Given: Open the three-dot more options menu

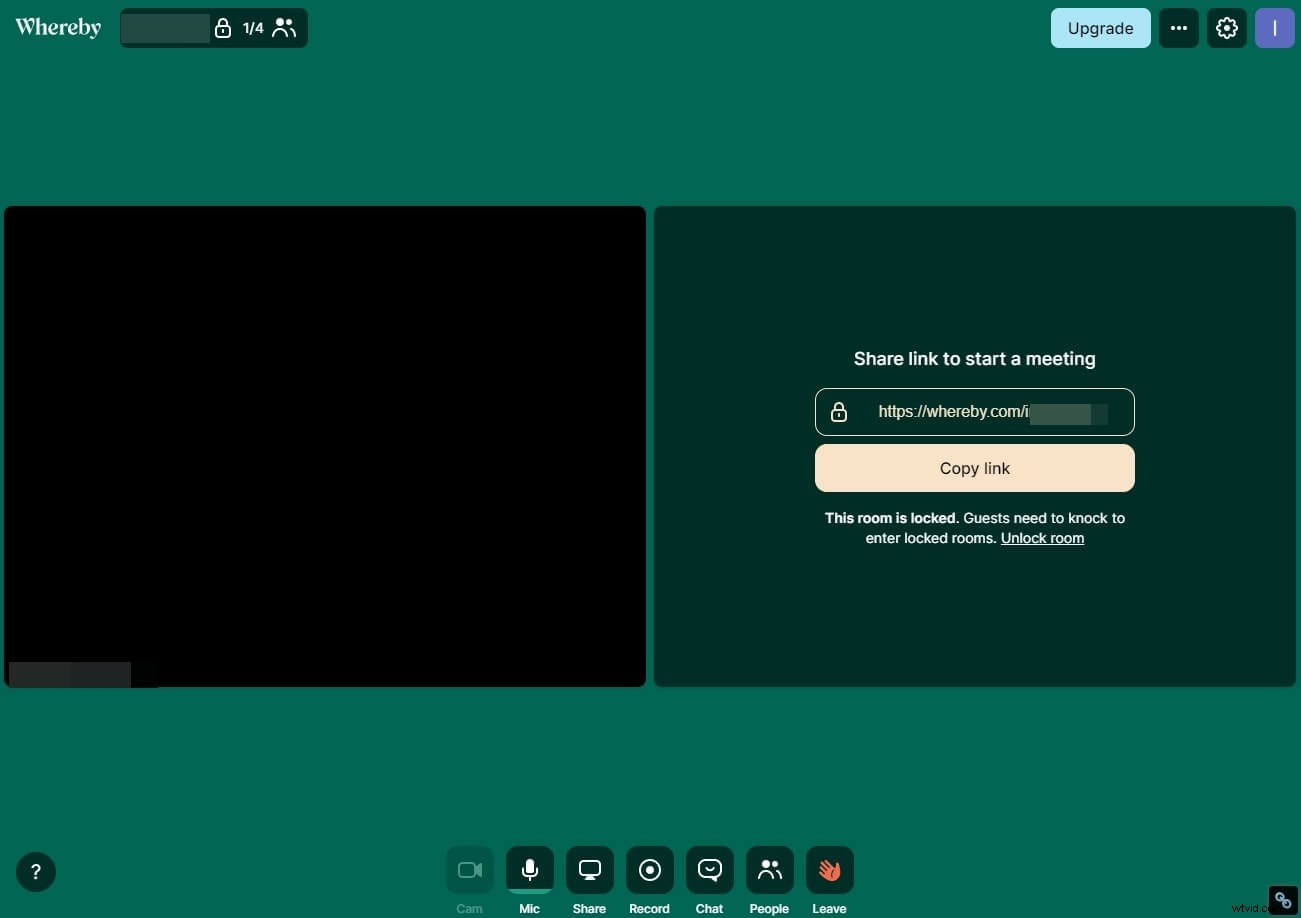Looking at the screenshot, I should tap(1178, 27).
